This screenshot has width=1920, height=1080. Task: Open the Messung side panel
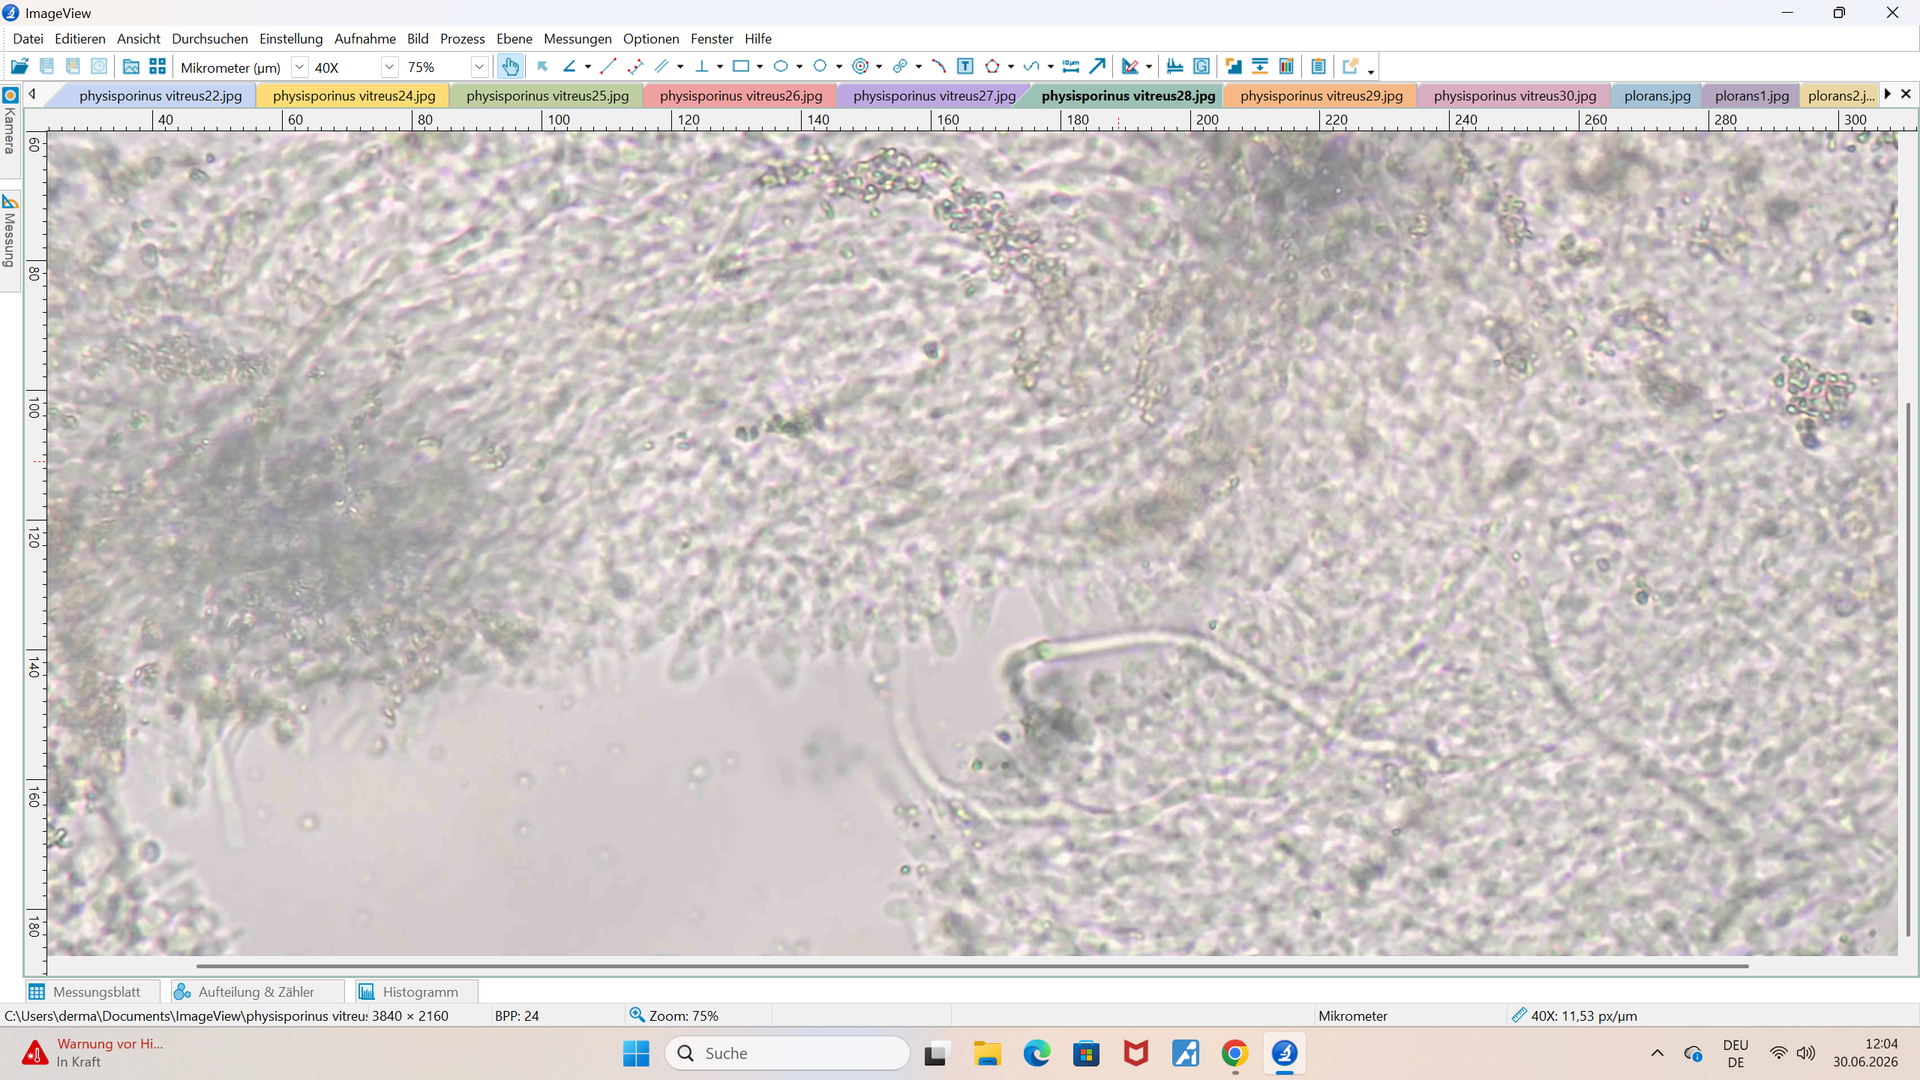[10, 232]
